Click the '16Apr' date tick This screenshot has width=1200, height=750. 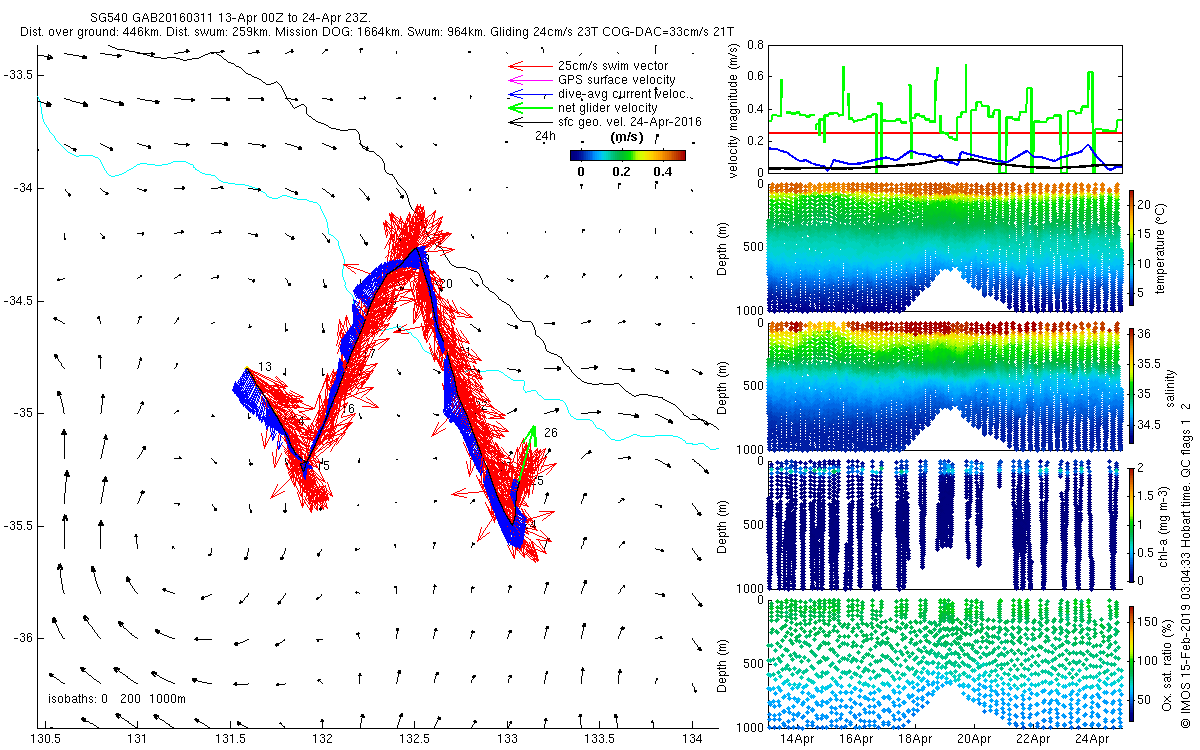855,739
